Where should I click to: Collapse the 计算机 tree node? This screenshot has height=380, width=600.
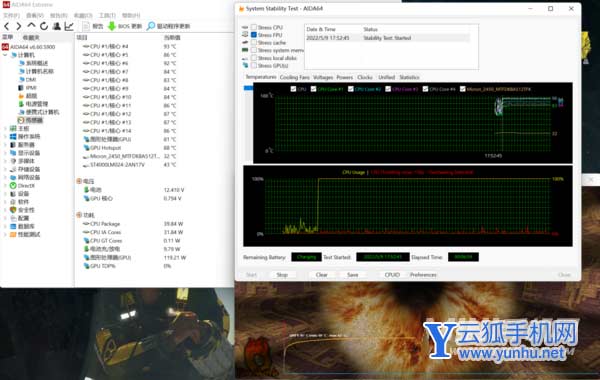pyautogui.click(x=5, y=55)
